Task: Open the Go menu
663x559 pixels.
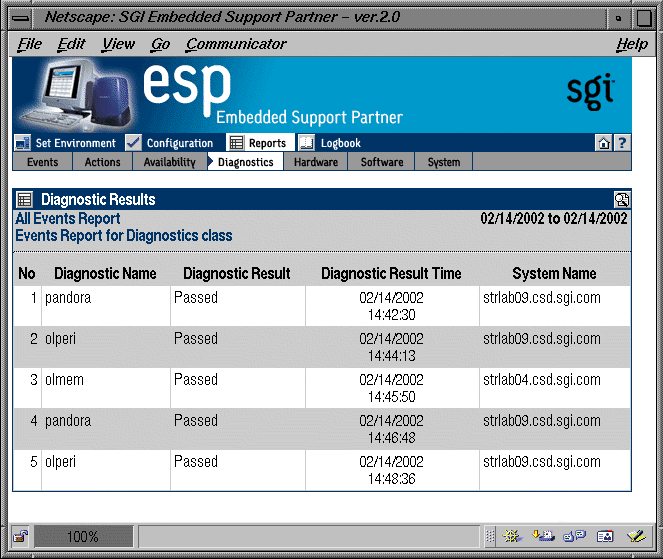Action: point(161,44)
